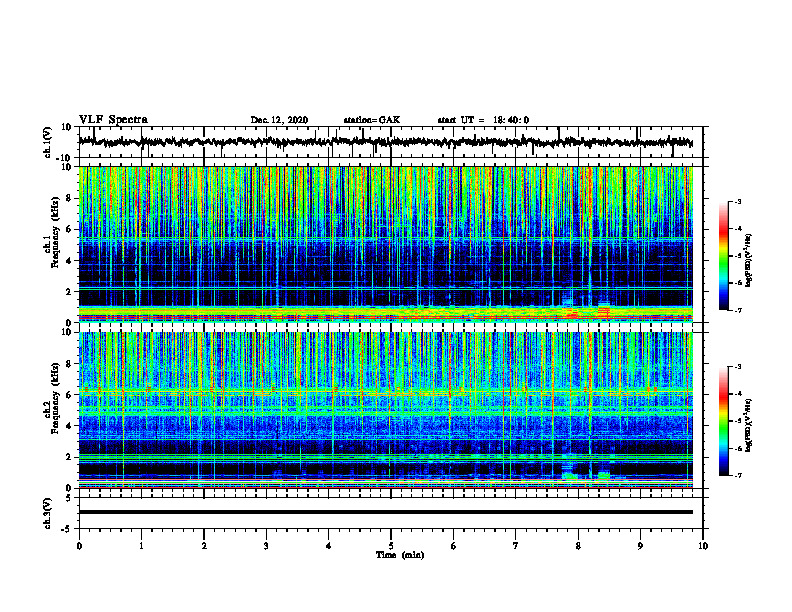
Task: Click the "3" tick on the time axis
Action: [x=266, y=546]
